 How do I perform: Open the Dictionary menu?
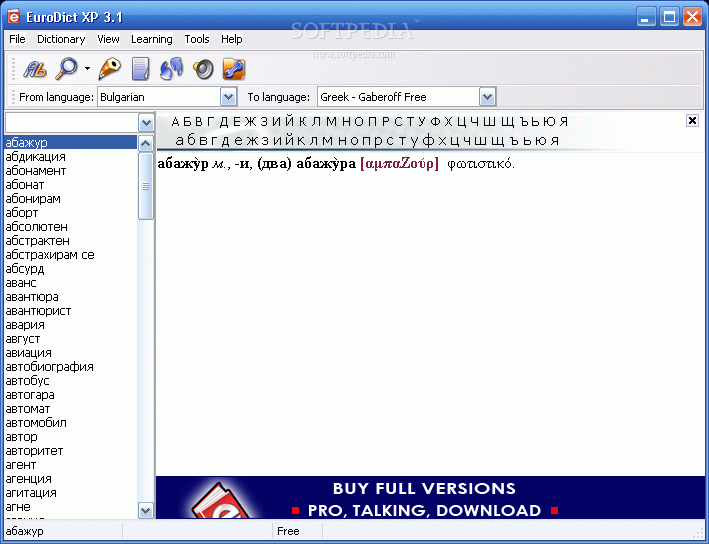coord(61,39)
